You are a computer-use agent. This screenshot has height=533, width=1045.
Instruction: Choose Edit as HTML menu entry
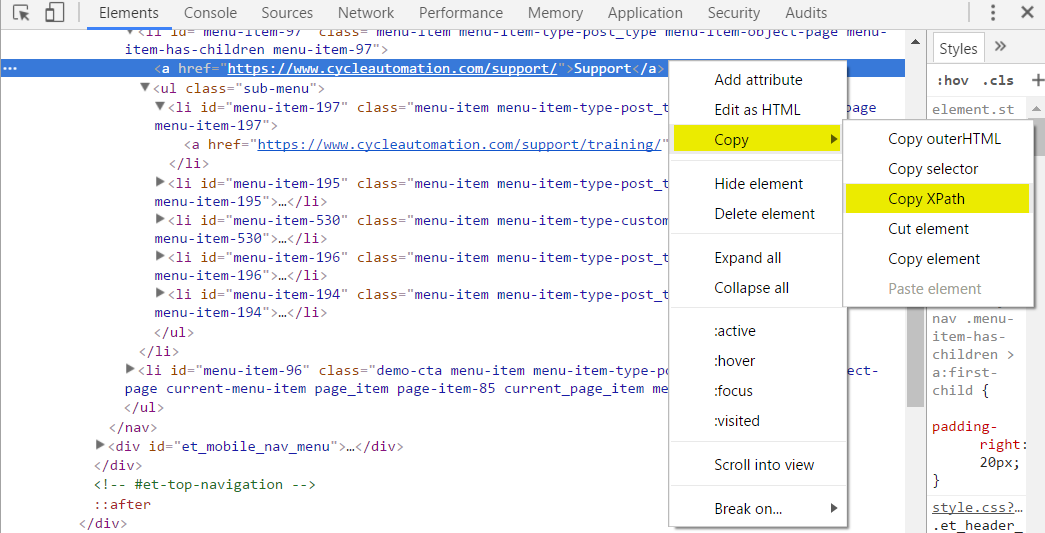click(x=758, y=110)
